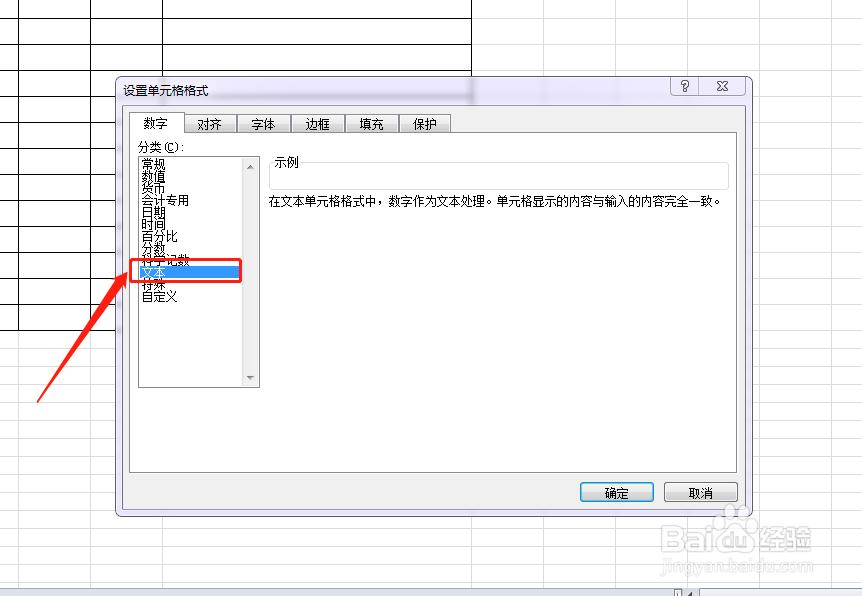Switch to the 字体 font tab
Viewport: 862px width, 596px height.
pyautogui.click(x=263, y=124)
